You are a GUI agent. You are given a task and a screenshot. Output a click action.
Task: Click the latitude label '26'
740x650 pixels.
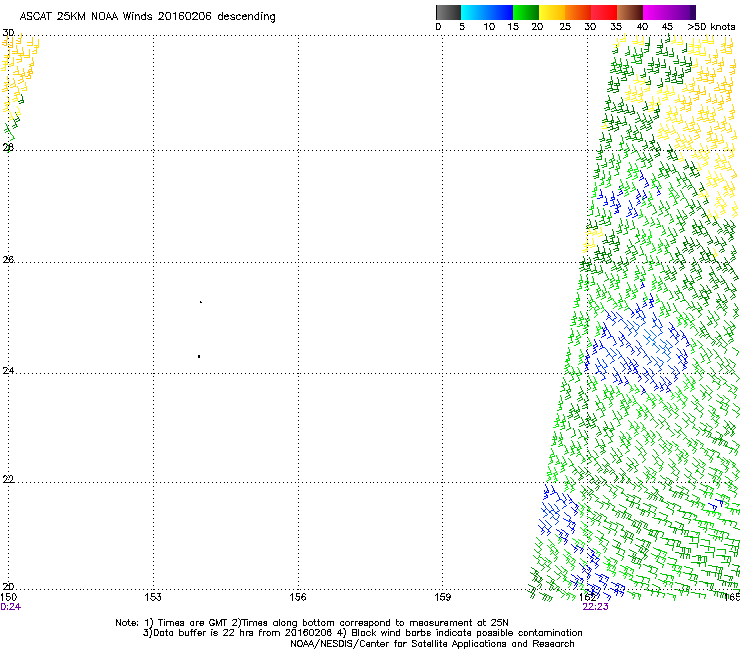(x=8, y=259)
